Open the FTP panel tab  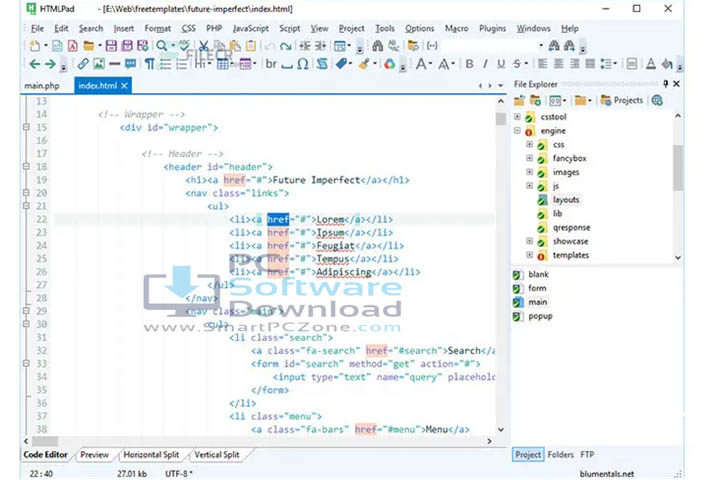[587, 455]
